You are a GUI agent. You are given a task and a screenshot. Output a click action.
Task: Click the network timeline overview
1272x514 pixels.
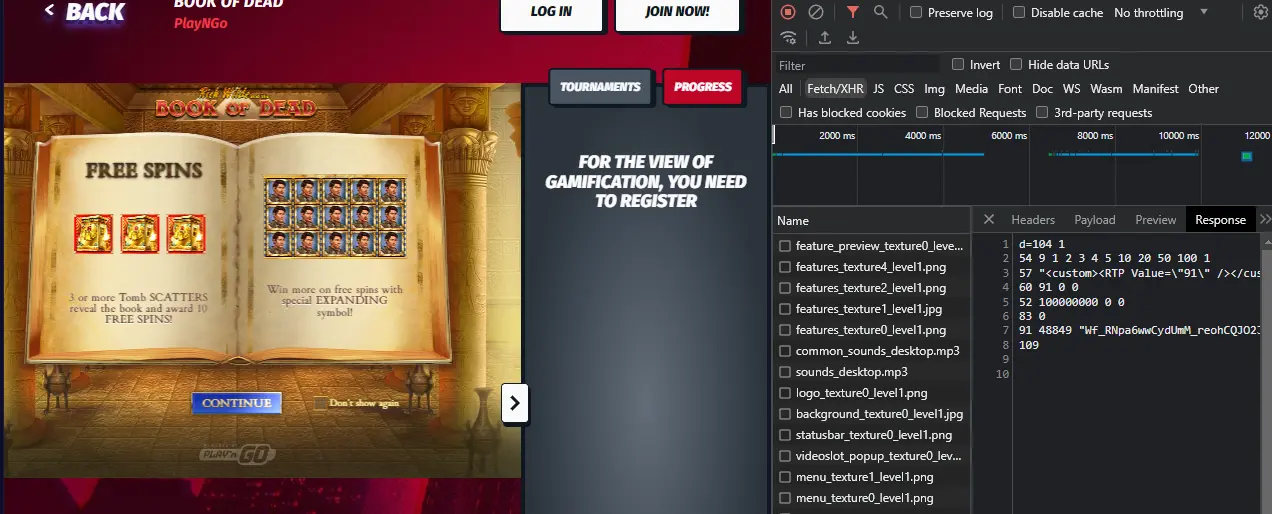[1021, 164]
